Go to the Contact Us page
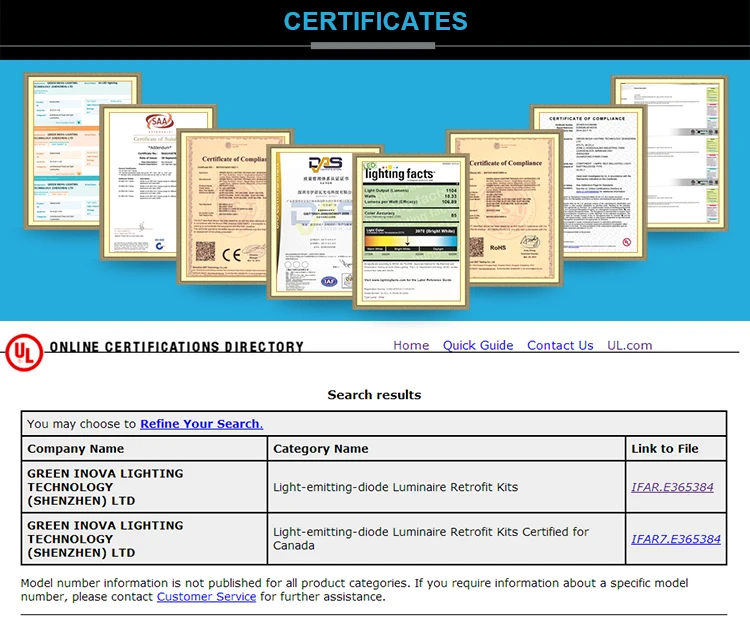This screenshot has width=750, height=630. 560,345
